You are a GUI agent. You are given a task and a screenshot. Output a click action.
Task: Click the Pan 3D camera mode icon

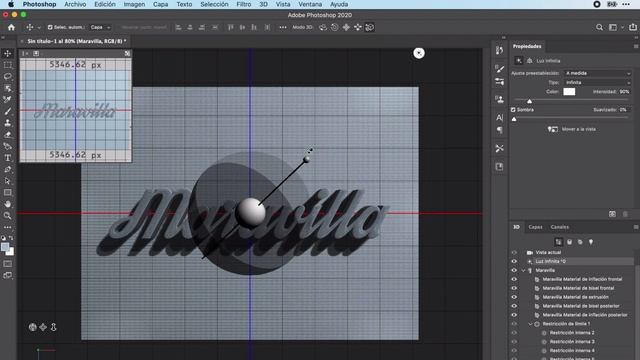[346, 27]
